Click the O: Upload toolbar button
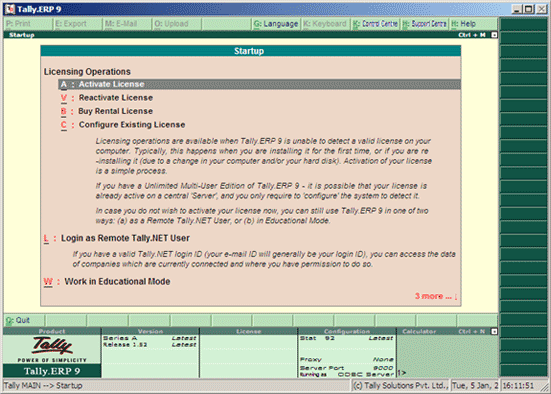551x394 pixels. [177, 24]
